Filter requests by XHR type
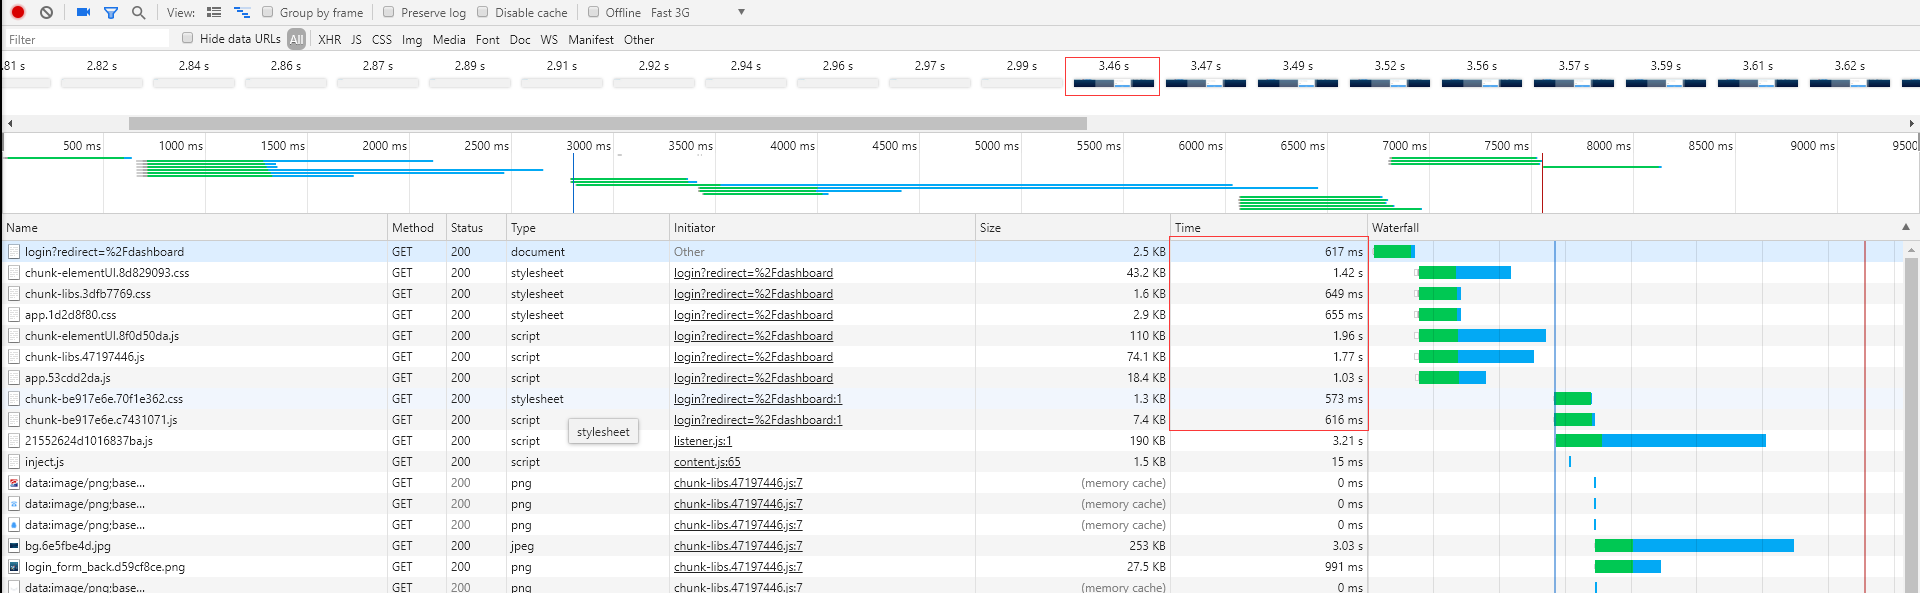 (x=330, y=39)
